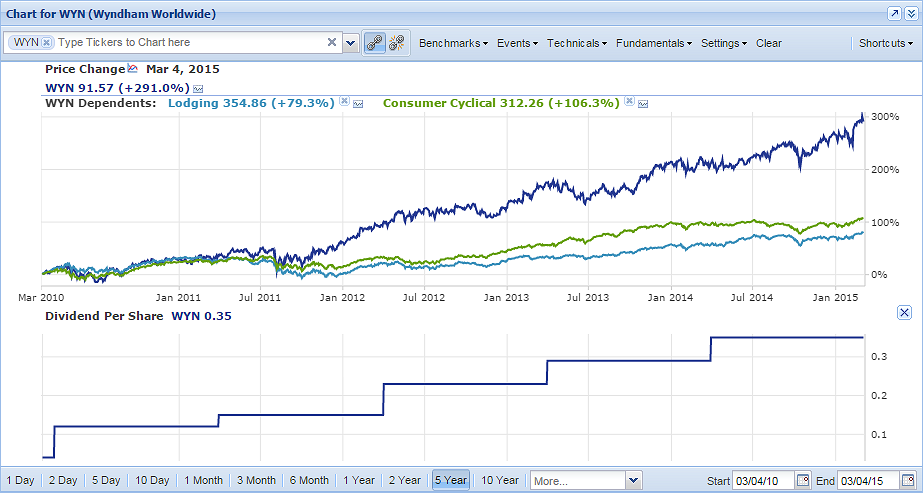923x493 pixels.
Task: Close the Dividend Per Share panel
Action: pos(905,312)
